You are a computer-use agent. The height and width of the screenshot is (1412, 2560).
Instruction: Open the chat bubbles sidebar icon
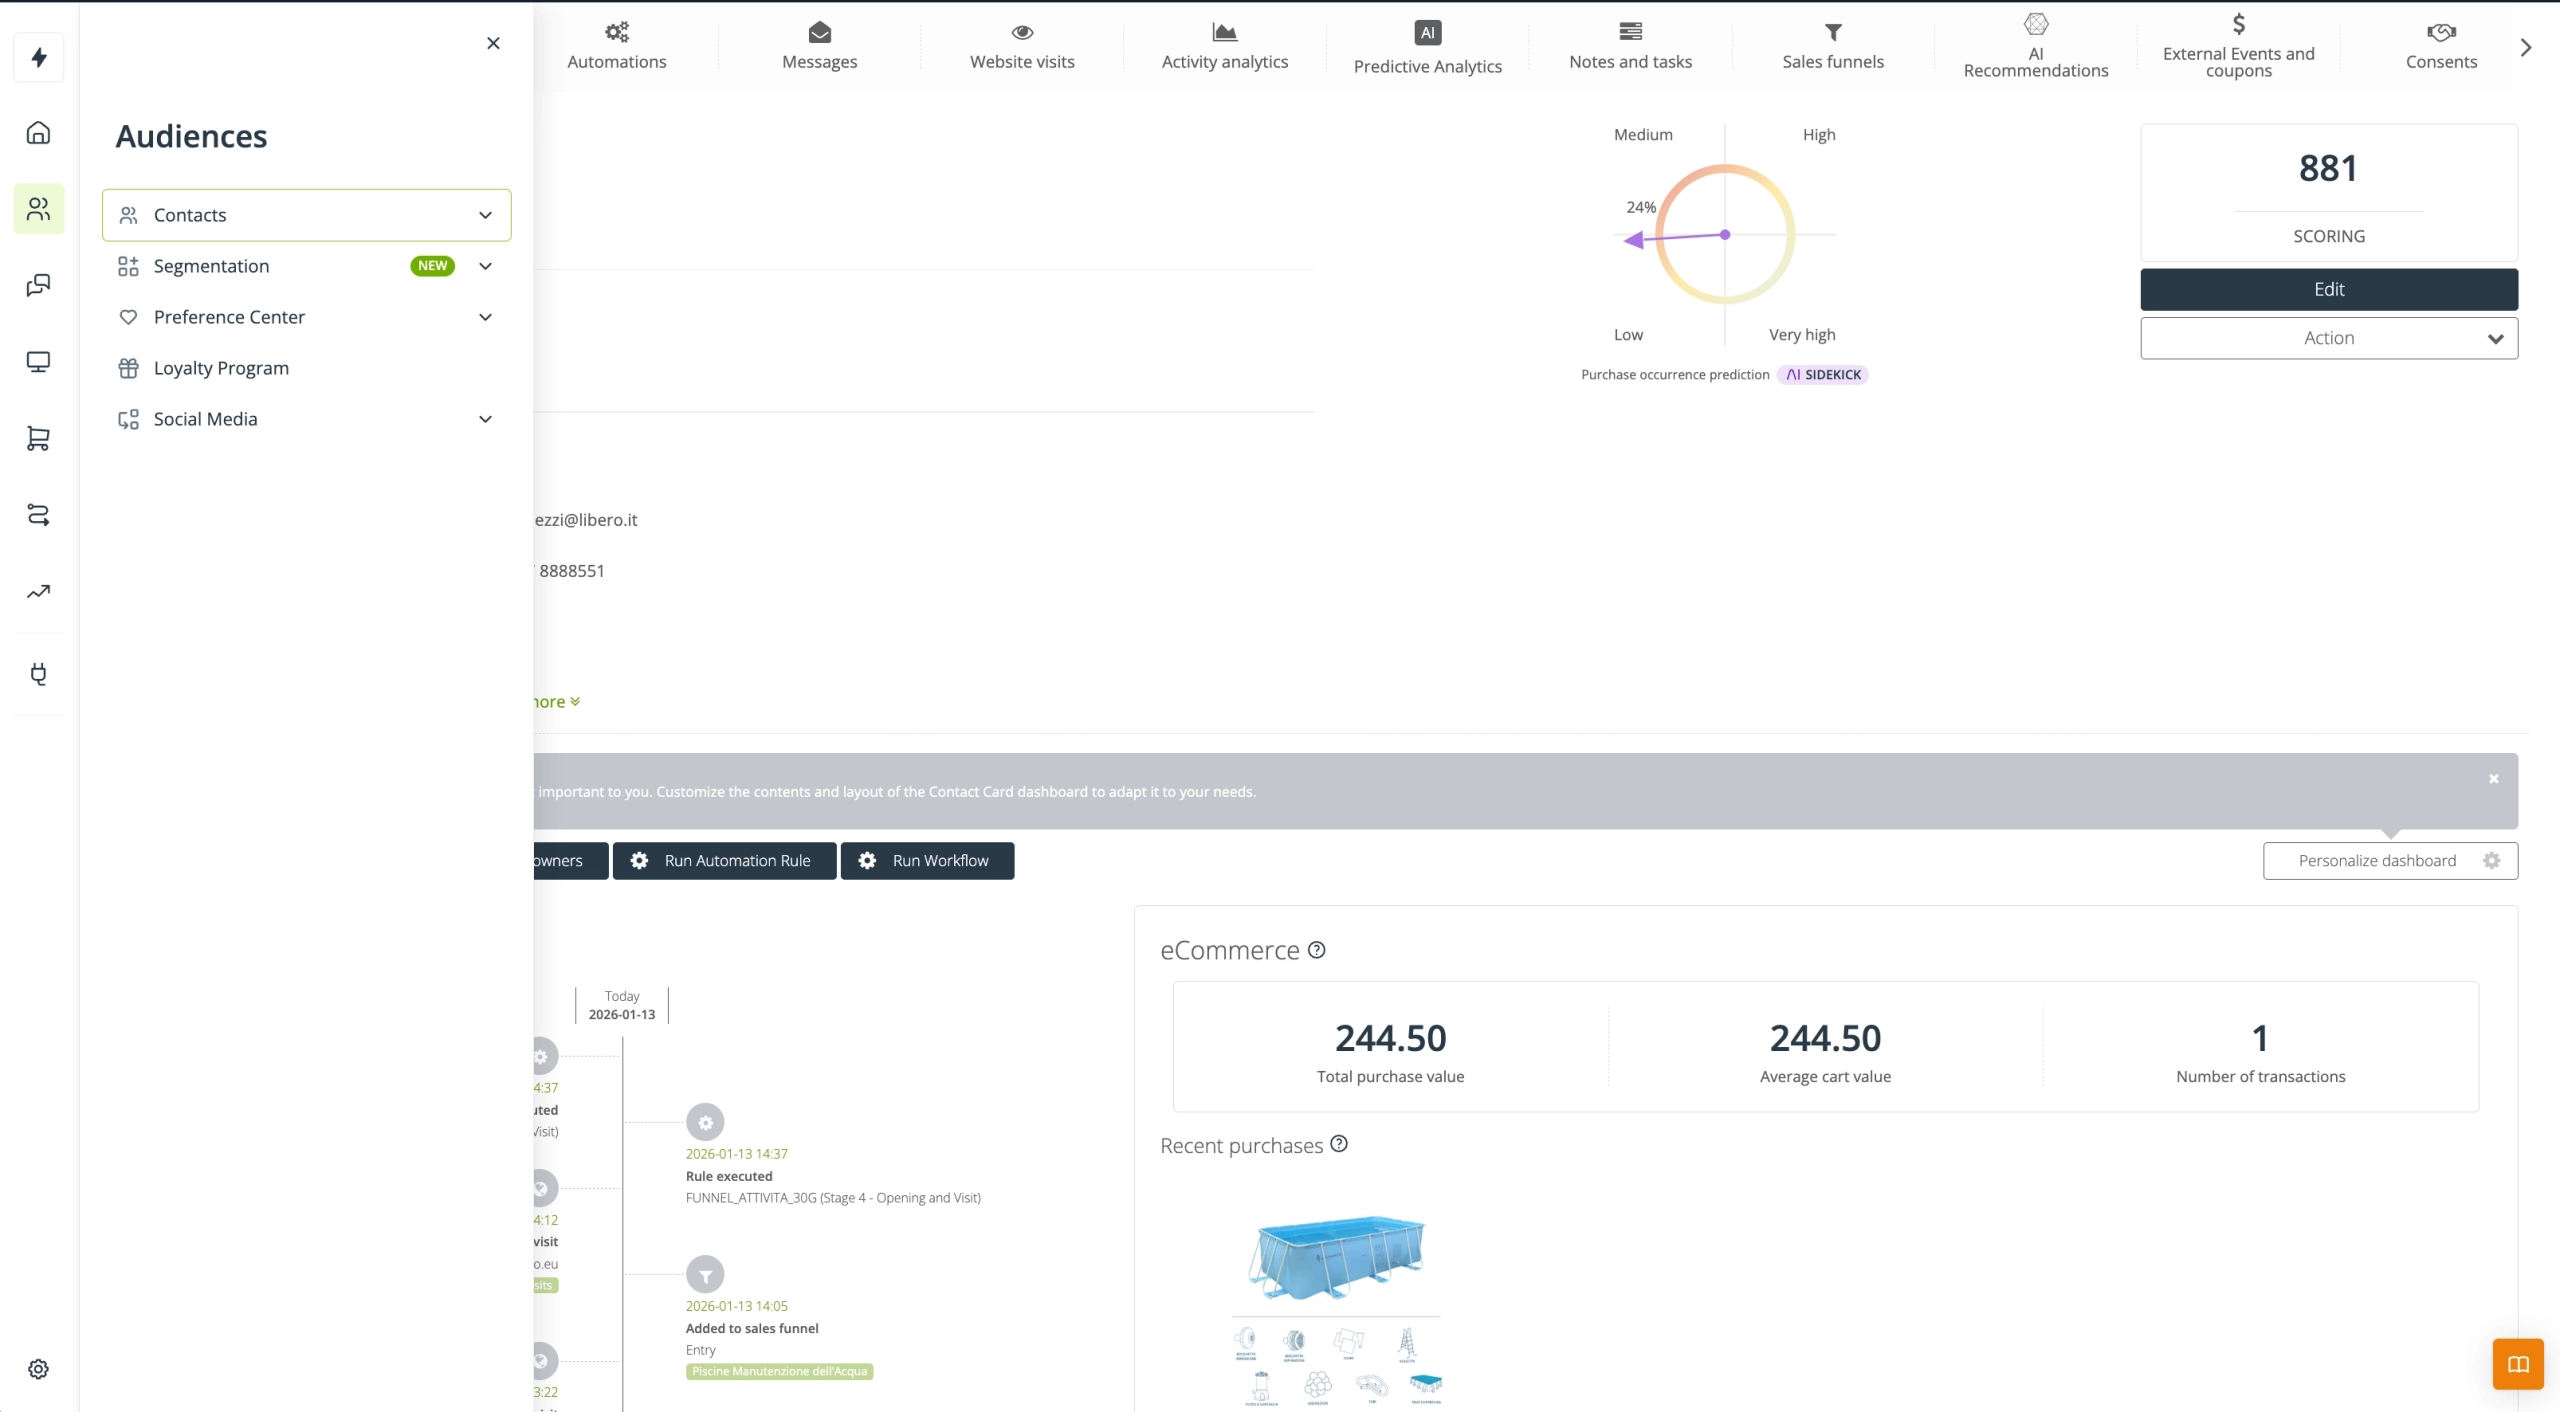click(39, 286)
